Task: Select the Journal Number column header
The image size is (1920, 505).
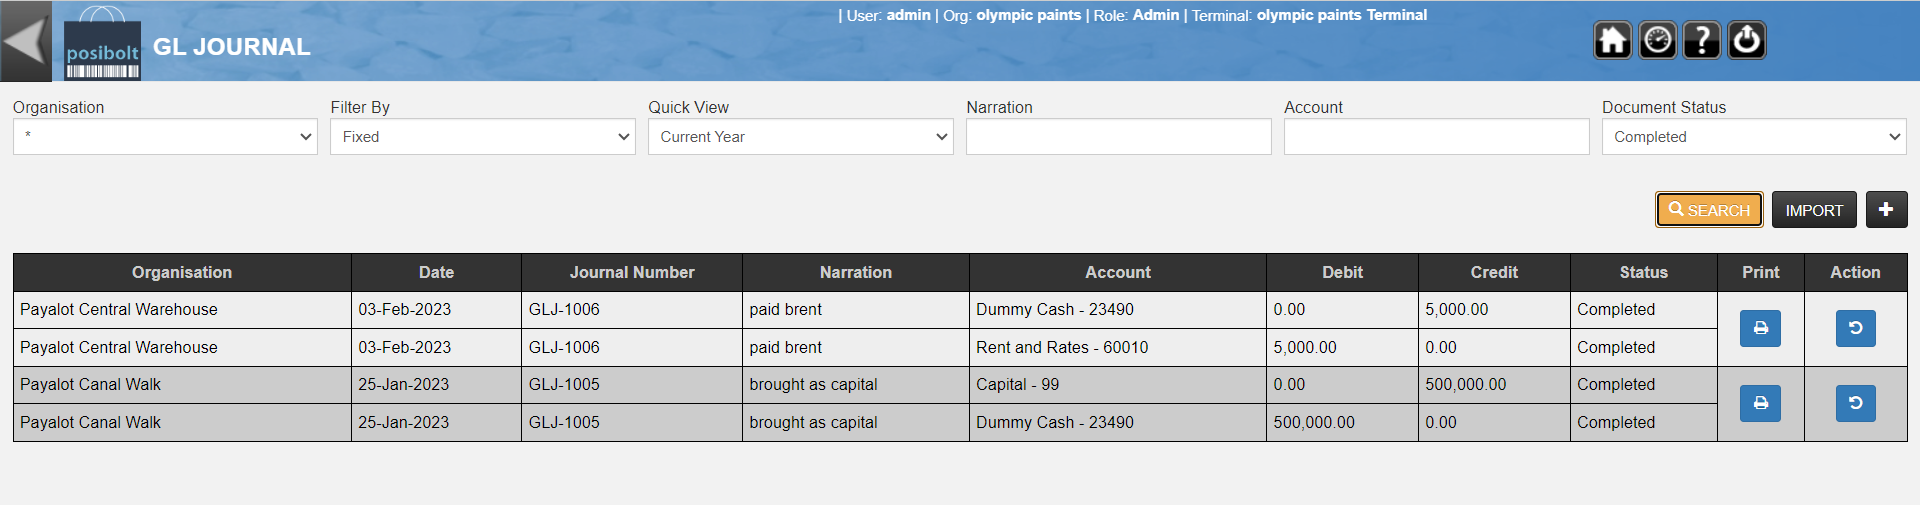Action: tap(632, 272)
